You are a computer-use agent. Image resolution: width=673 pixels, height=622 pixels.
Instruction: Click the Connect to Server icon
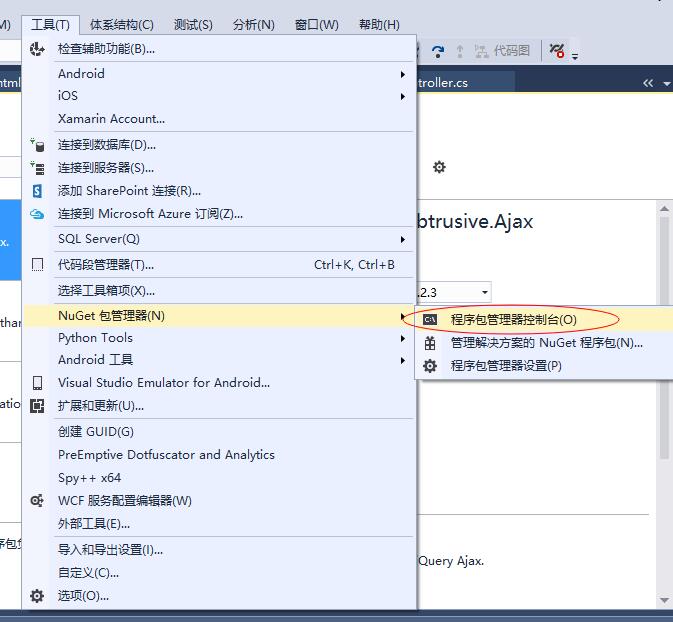coord(37,168)
